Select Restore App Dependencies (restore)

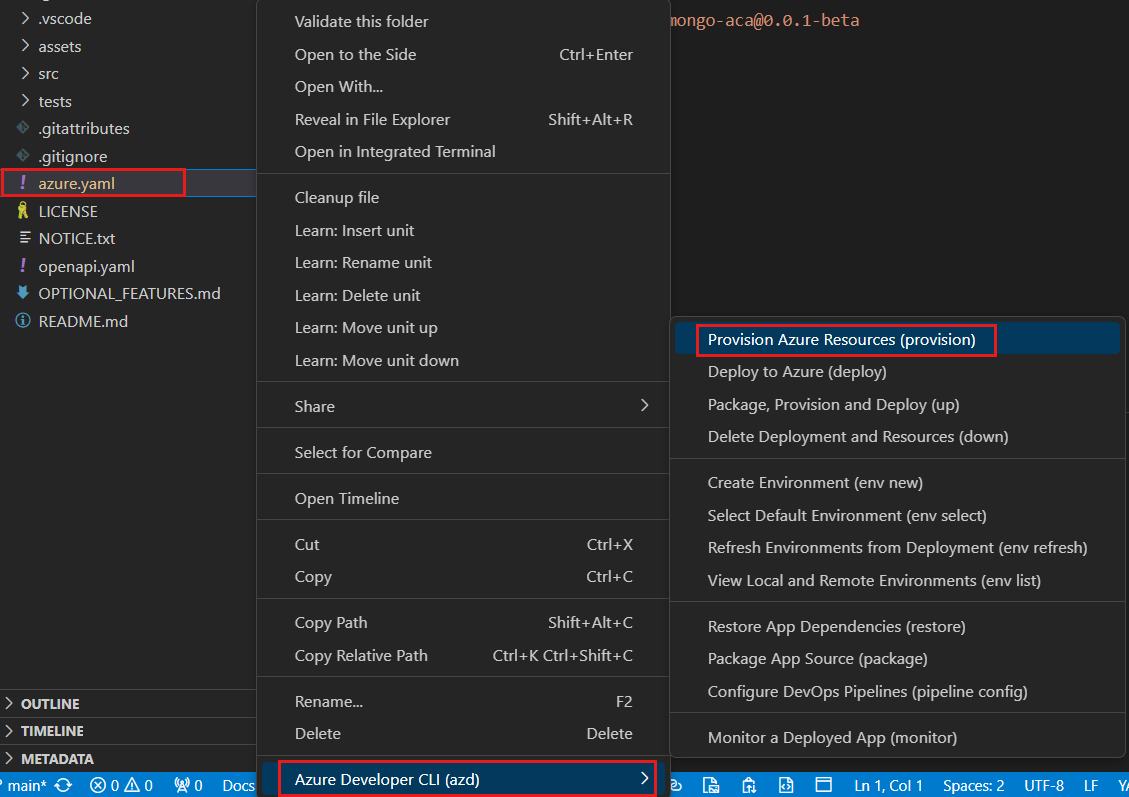(897, 627)
